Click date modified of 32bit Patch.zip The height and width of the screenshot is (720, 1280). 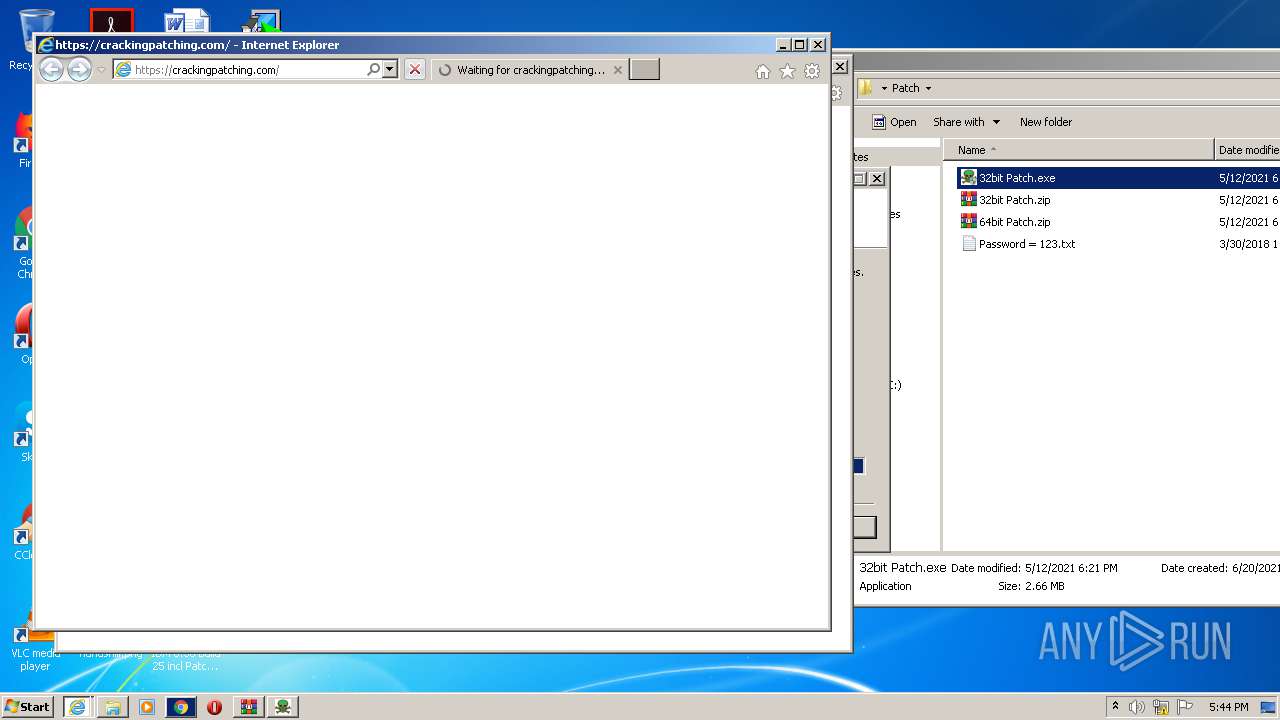pyautogui.click(x=1248, y=200)
